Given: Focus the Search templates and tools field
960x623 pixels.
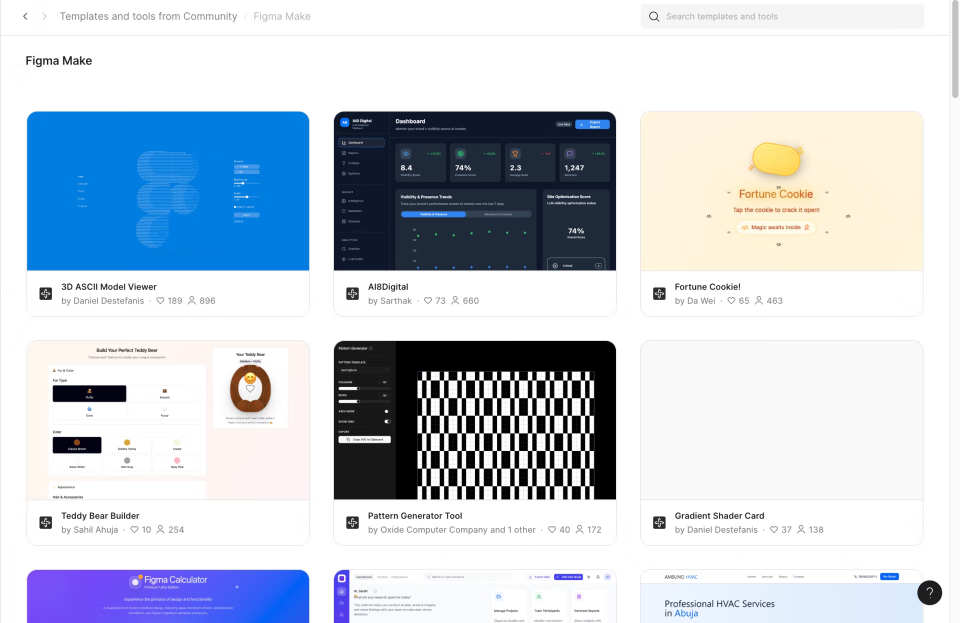Looking at the screenshot, I should coord(782,17).
